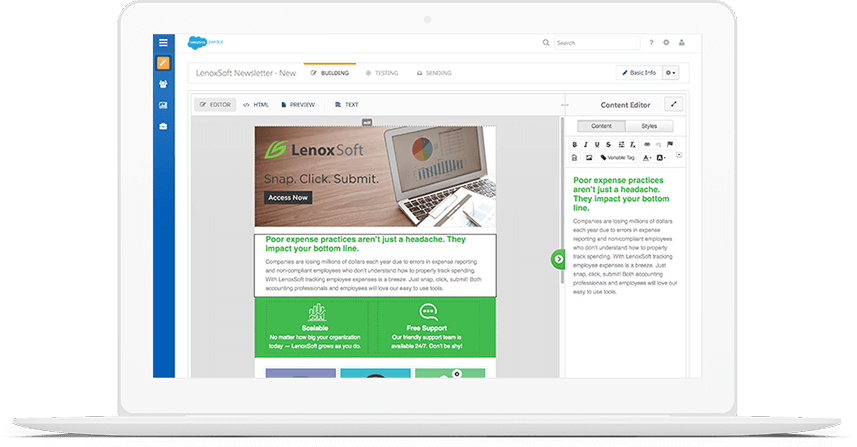Click body paragraph in Content Editor panel
This screenshot has height=447, width=857.
click(625, 257)
